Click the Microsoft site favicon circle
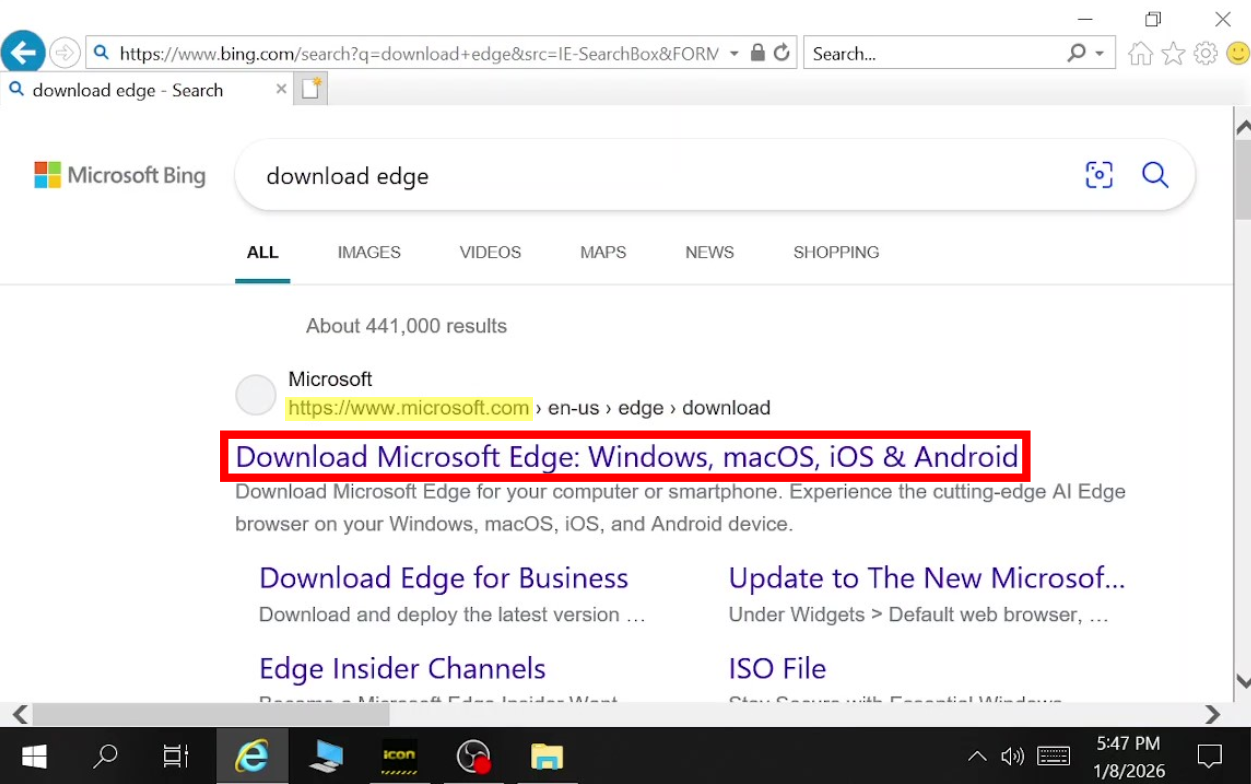This screenshot has width=1251, height=784. (256, 395)
